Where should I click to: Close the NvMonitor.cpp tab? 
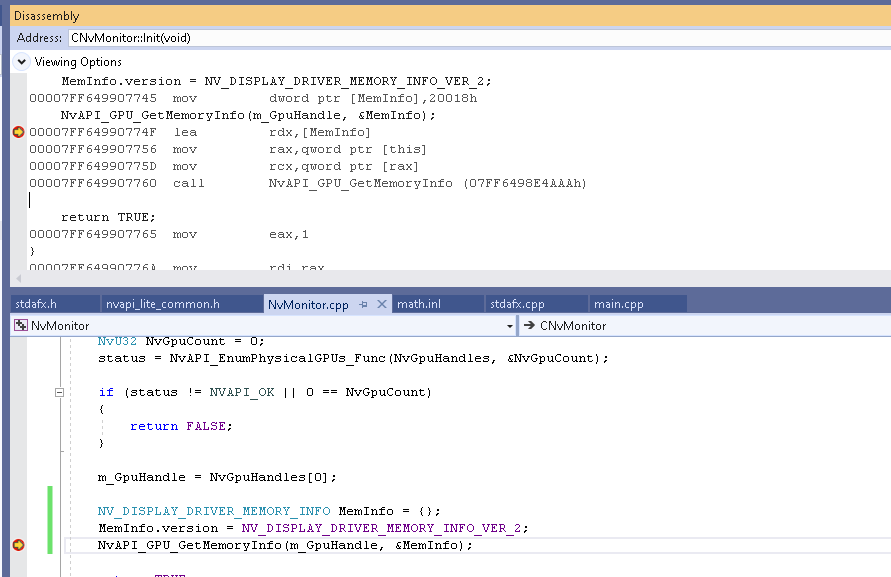click(x=381, y=304)
